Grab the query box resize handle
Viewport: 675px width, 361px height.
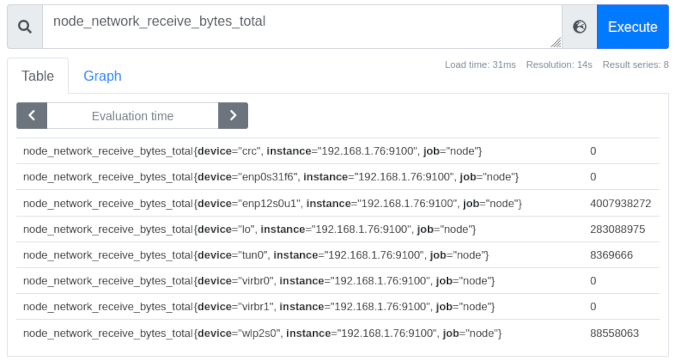click(556, 43)
